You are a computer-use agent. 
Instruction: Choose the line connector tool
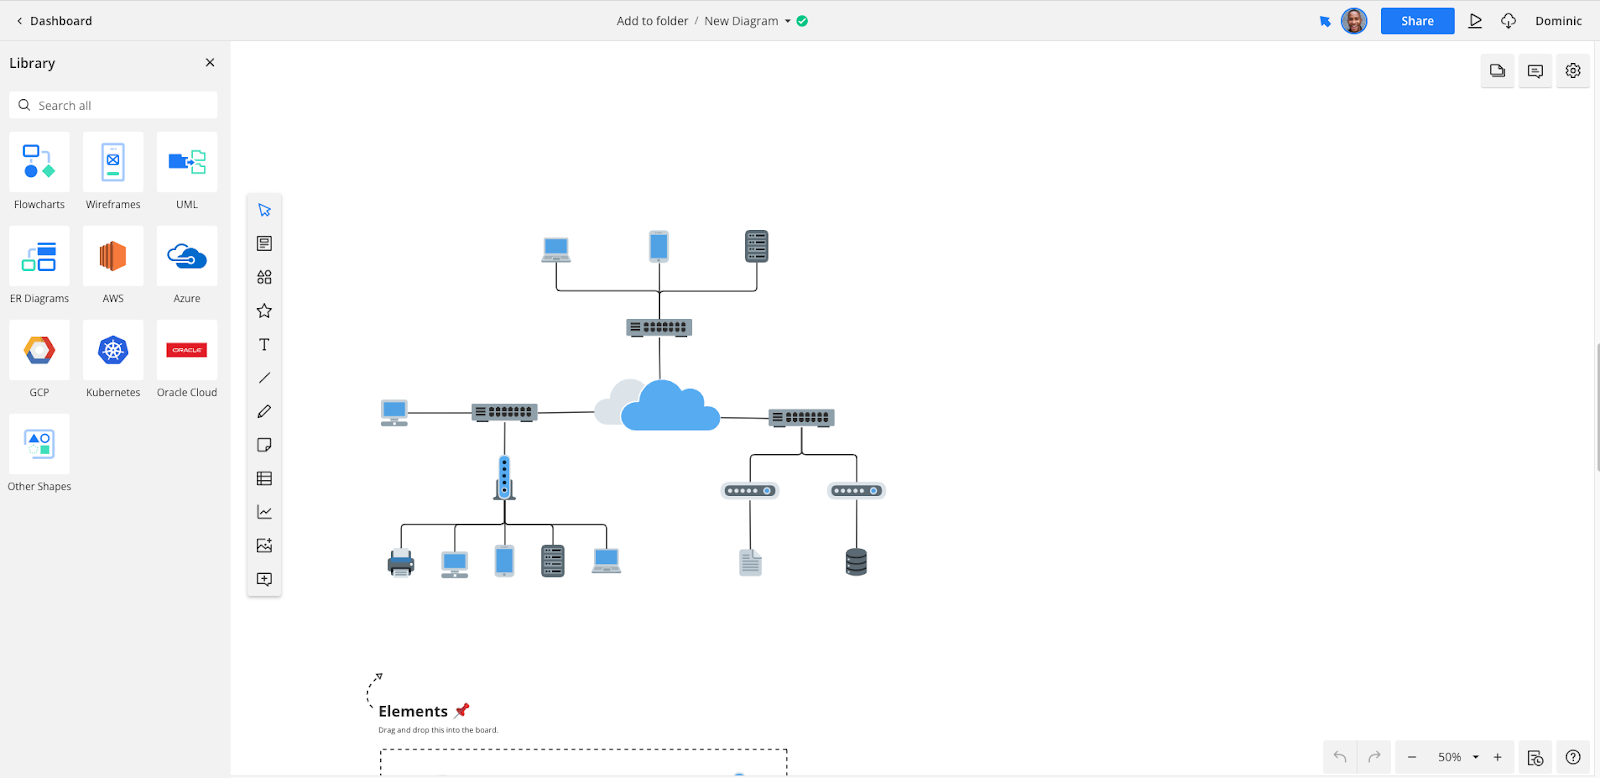[x=264, y=378]
